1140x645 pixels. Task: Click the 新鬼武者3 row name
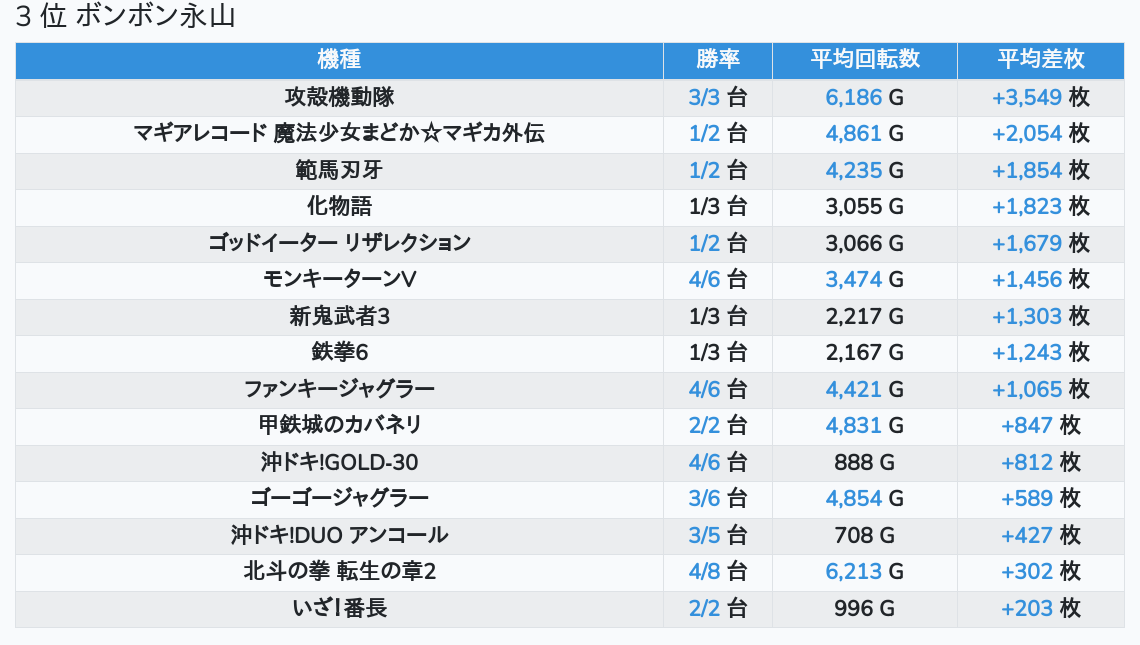[x=339, y=316]
